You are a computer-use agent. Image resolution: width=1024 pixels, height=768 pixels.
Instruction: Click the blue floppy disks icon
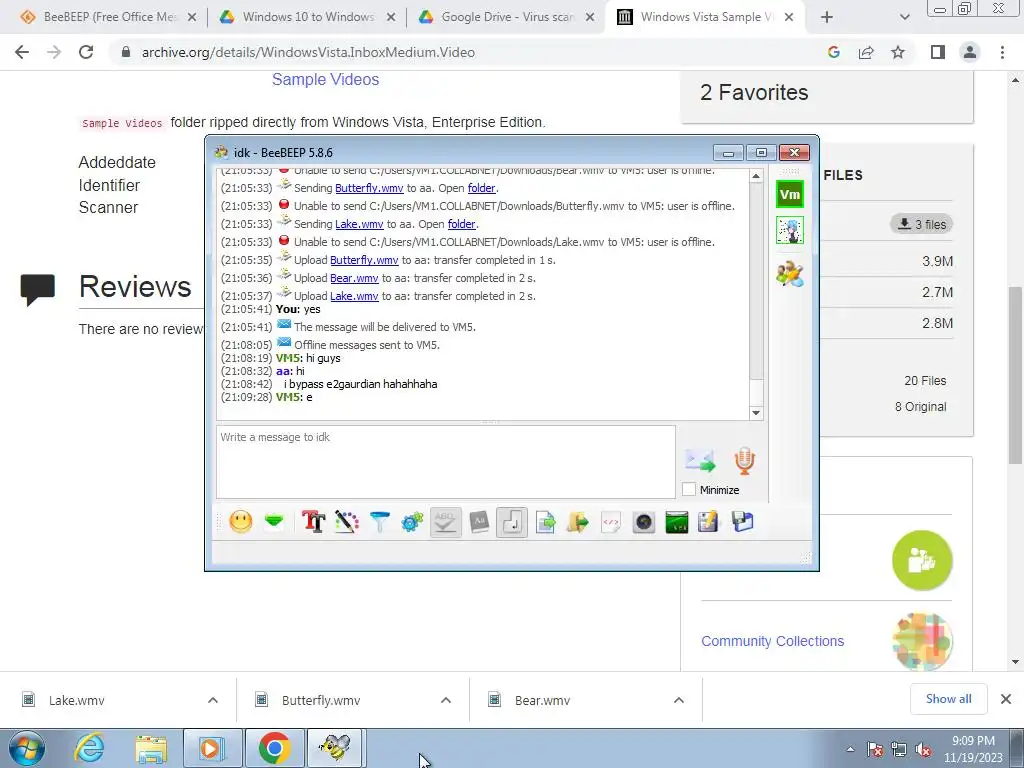[x=743, y=522]
